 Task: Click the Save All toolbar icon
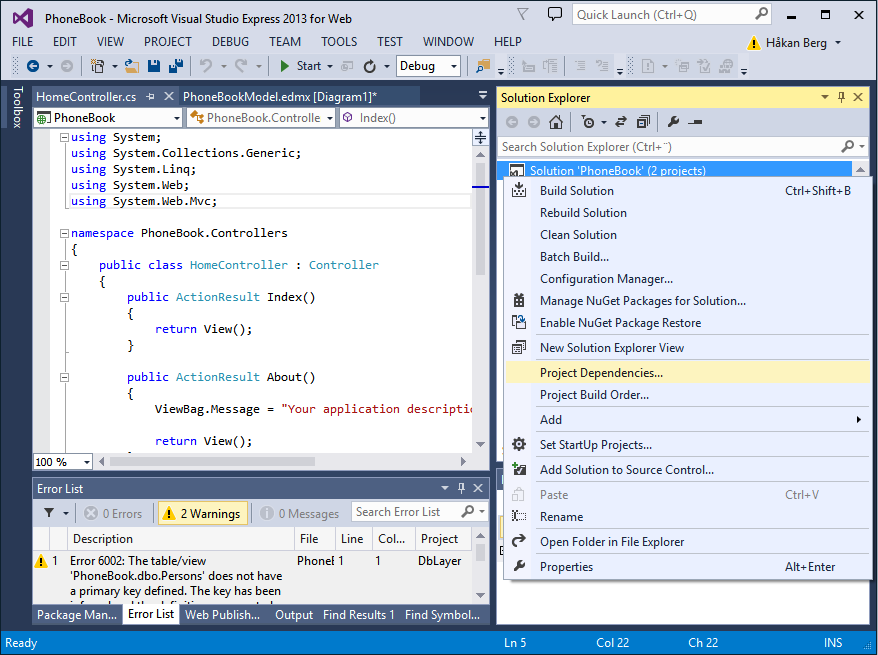click(x=176, y=66)
